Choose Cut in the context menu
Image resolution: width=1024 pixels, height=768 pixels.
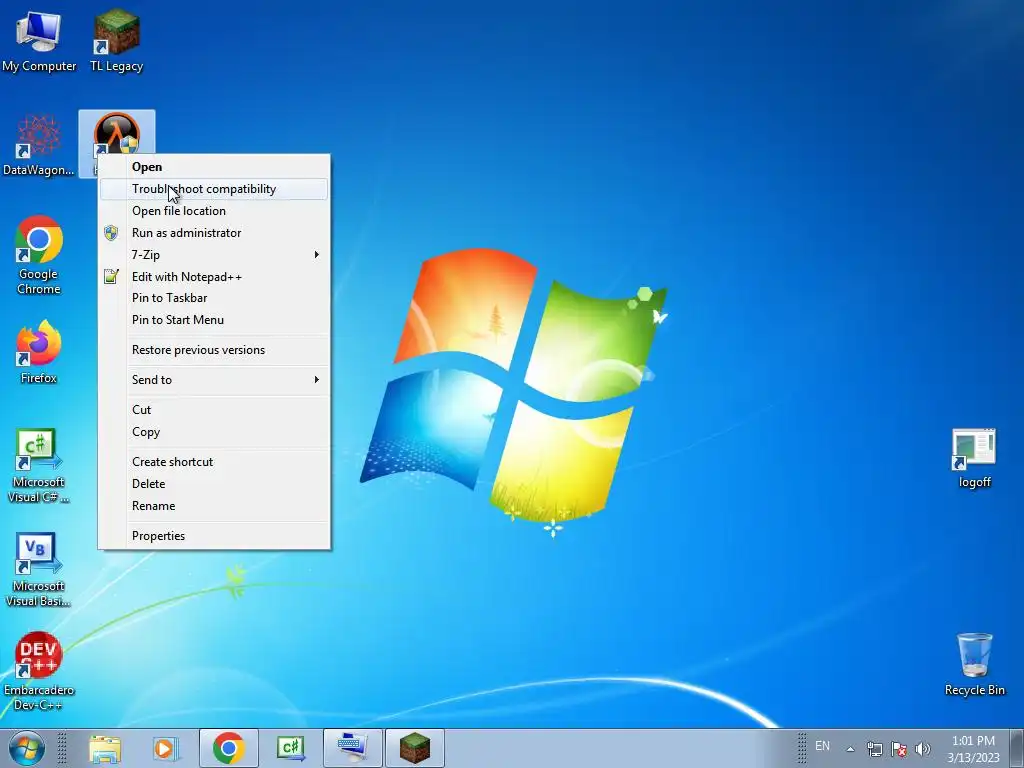[x=214, y=410]
